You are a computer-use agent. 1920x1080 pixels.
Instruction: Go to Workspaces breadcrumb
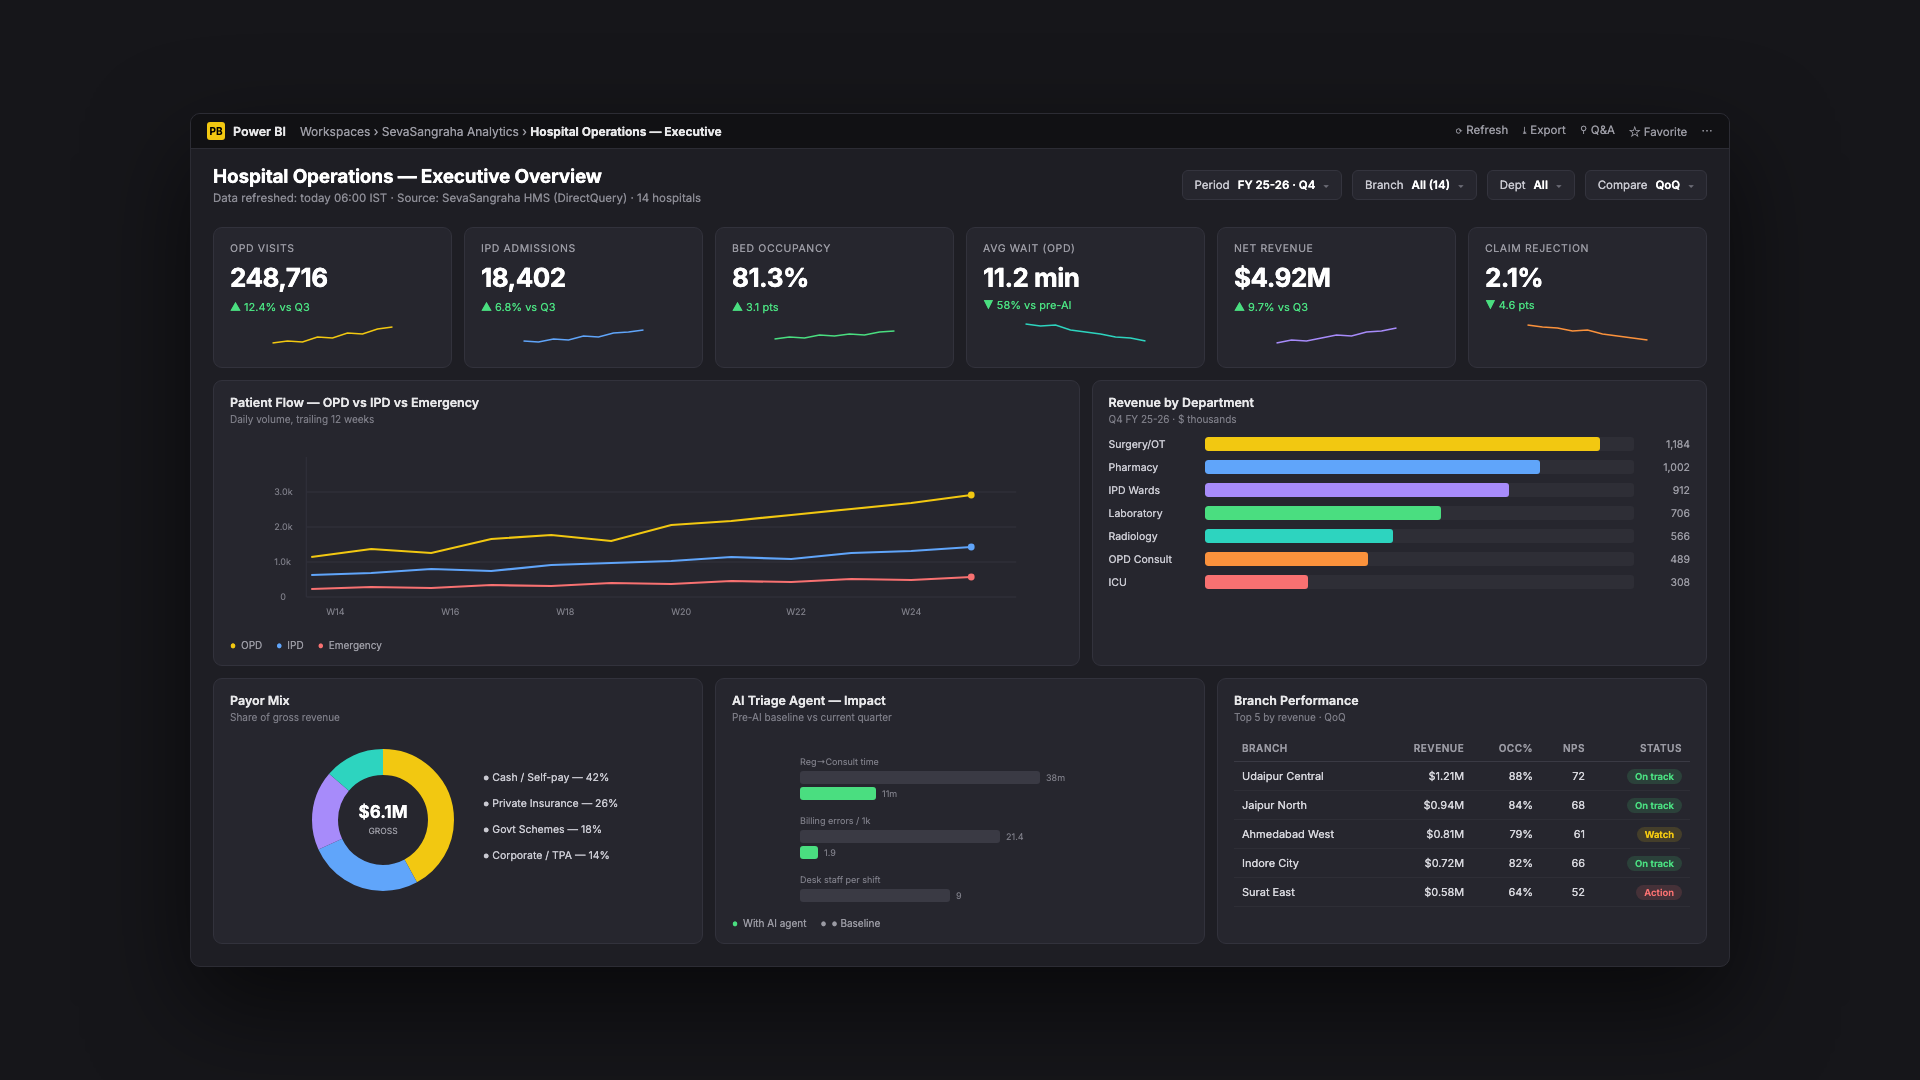[x=335, y=132]
